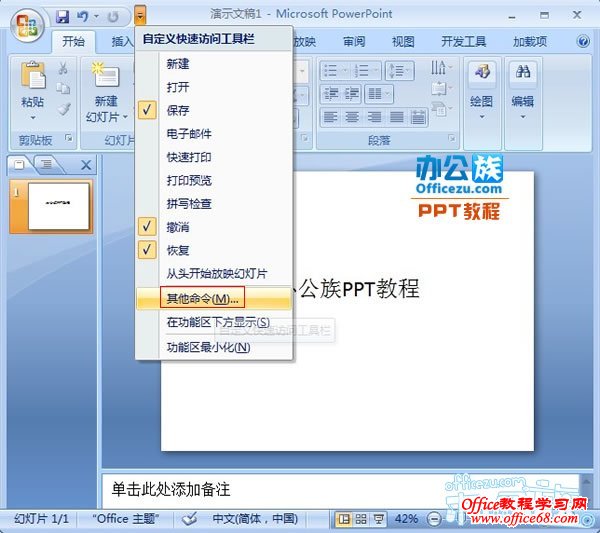600x533 pixels.
Task: Switch to the 视图 ribbon tab
Action: [x=403, y=41]
